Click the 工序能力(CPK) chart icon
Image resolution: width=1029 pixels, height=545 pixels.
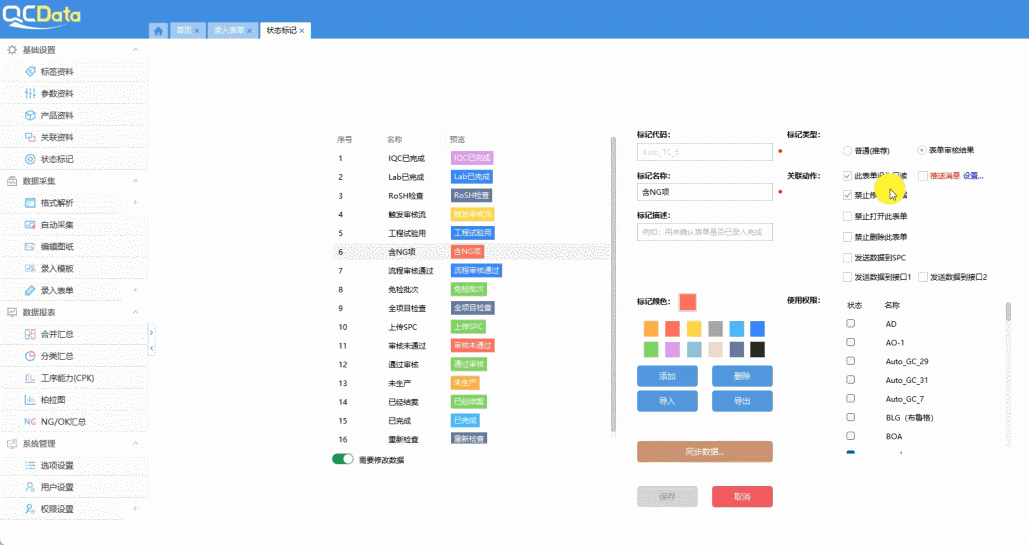[31, 378]
